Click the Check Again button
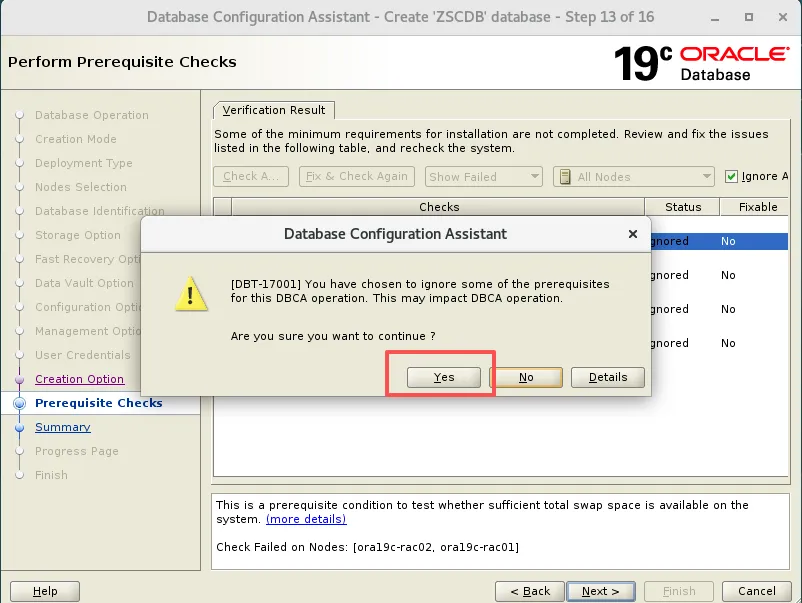The width and height of the screenshot is (802, 603). (251, 176)
